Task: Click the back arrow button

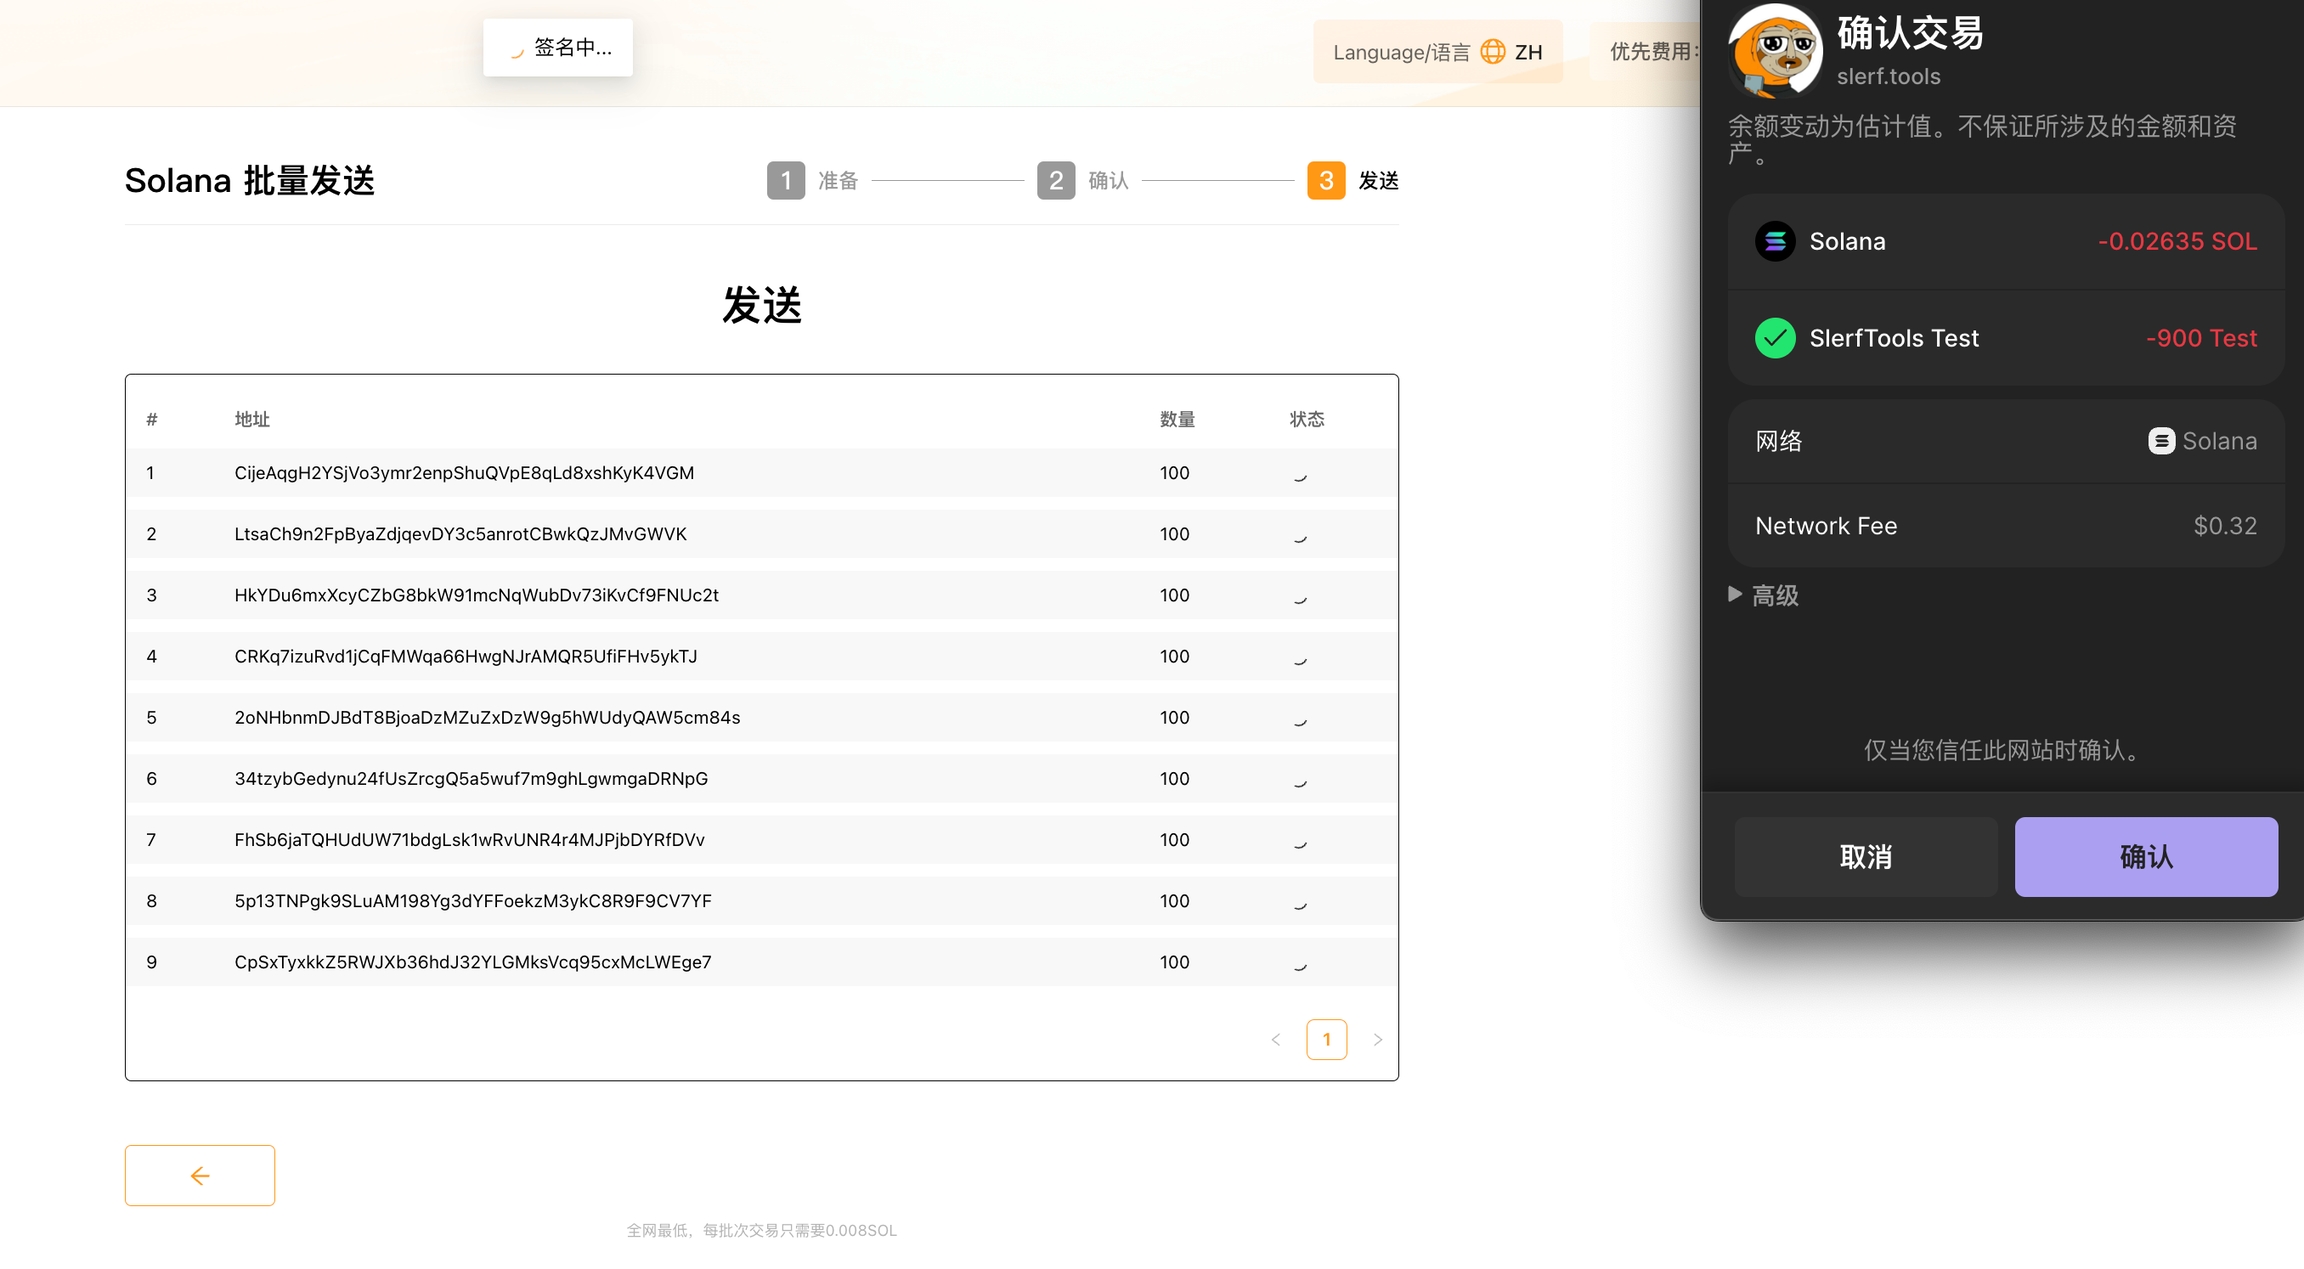Action: [199, 1175]
